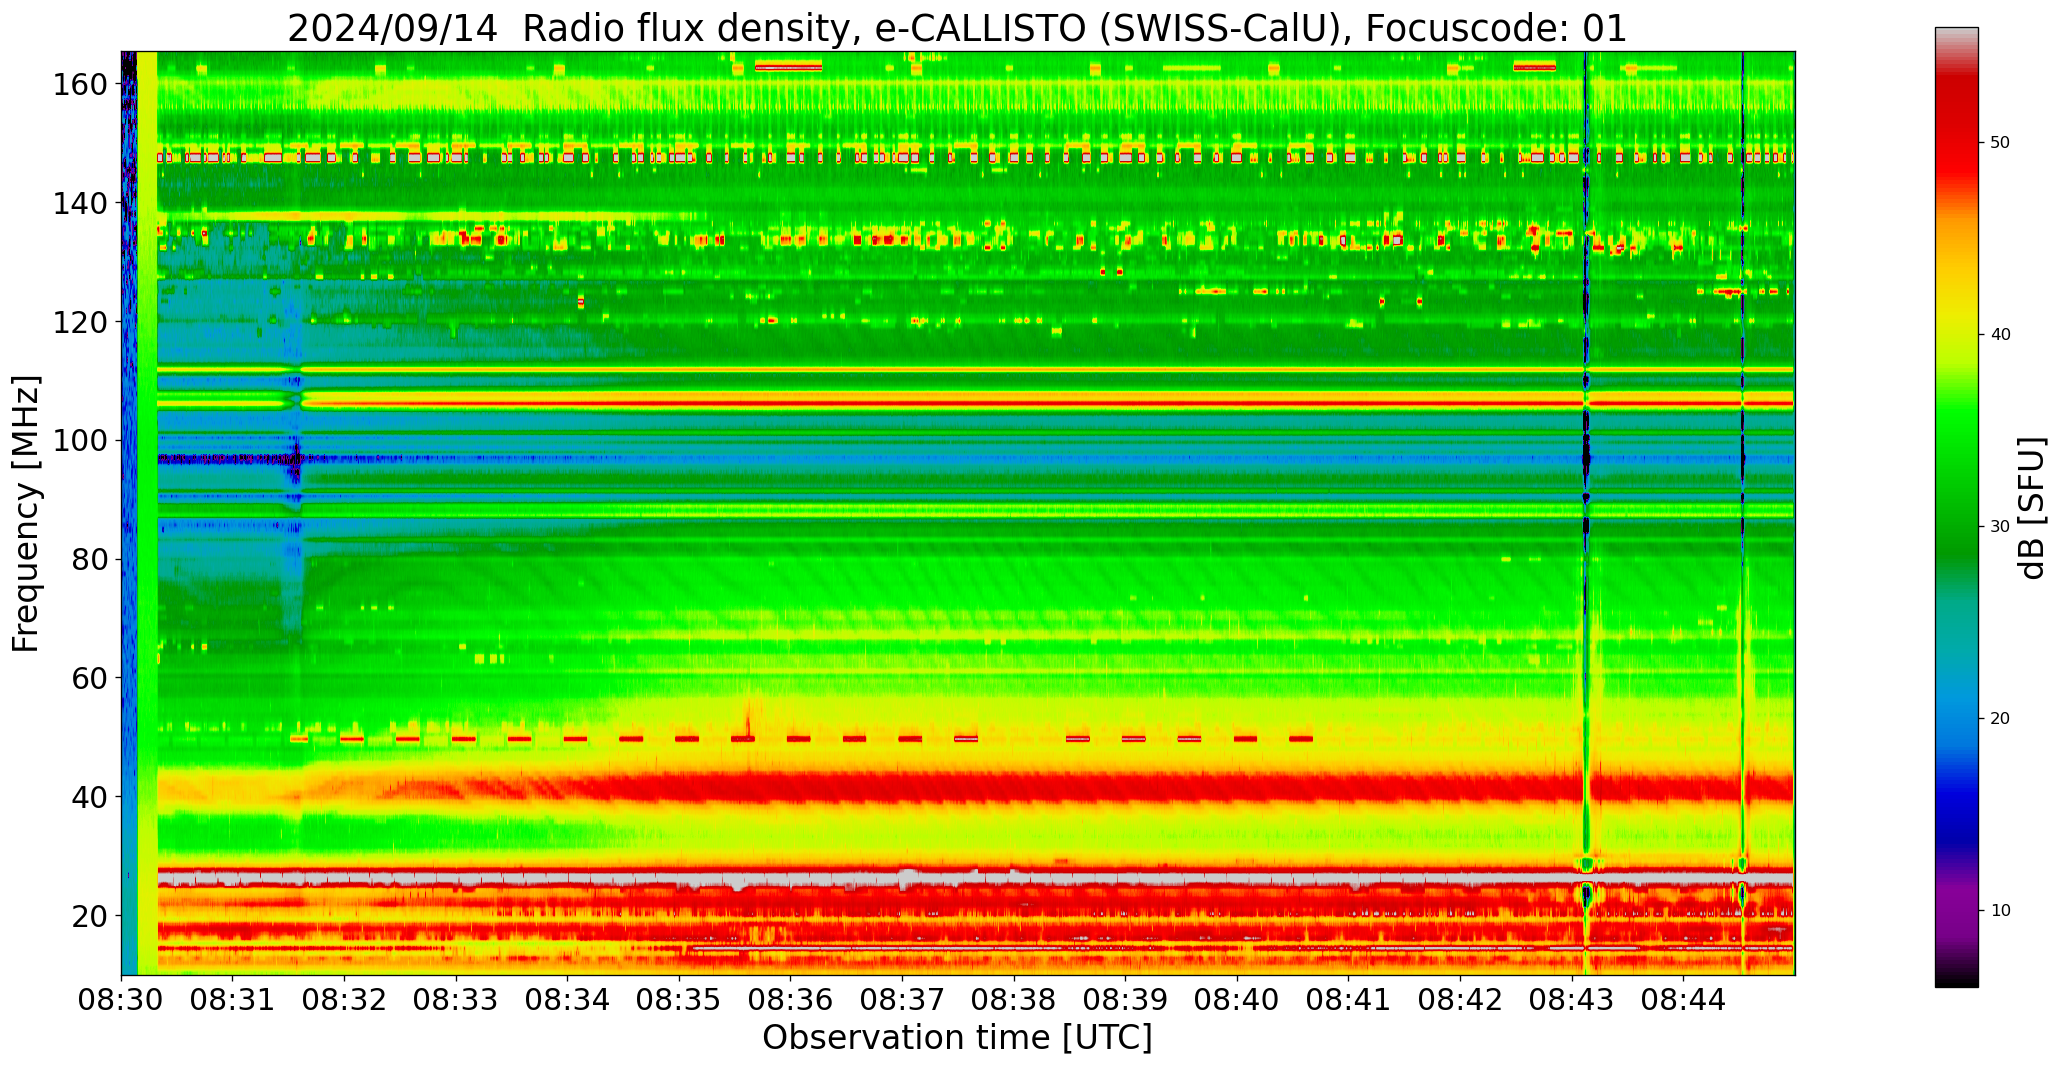Click the grey saturated band near 26 MHz
Screen dimensions: 2062x1067
(976, 879)
